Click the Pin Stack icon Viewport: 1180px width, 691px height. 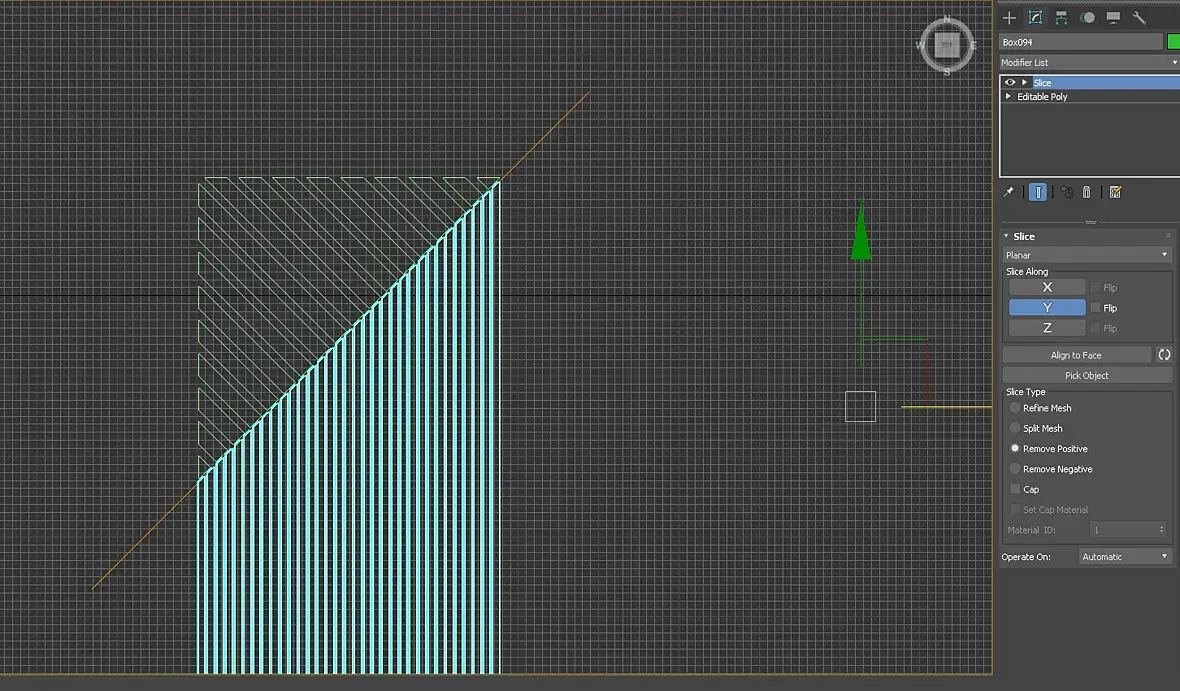point(1009,192)
